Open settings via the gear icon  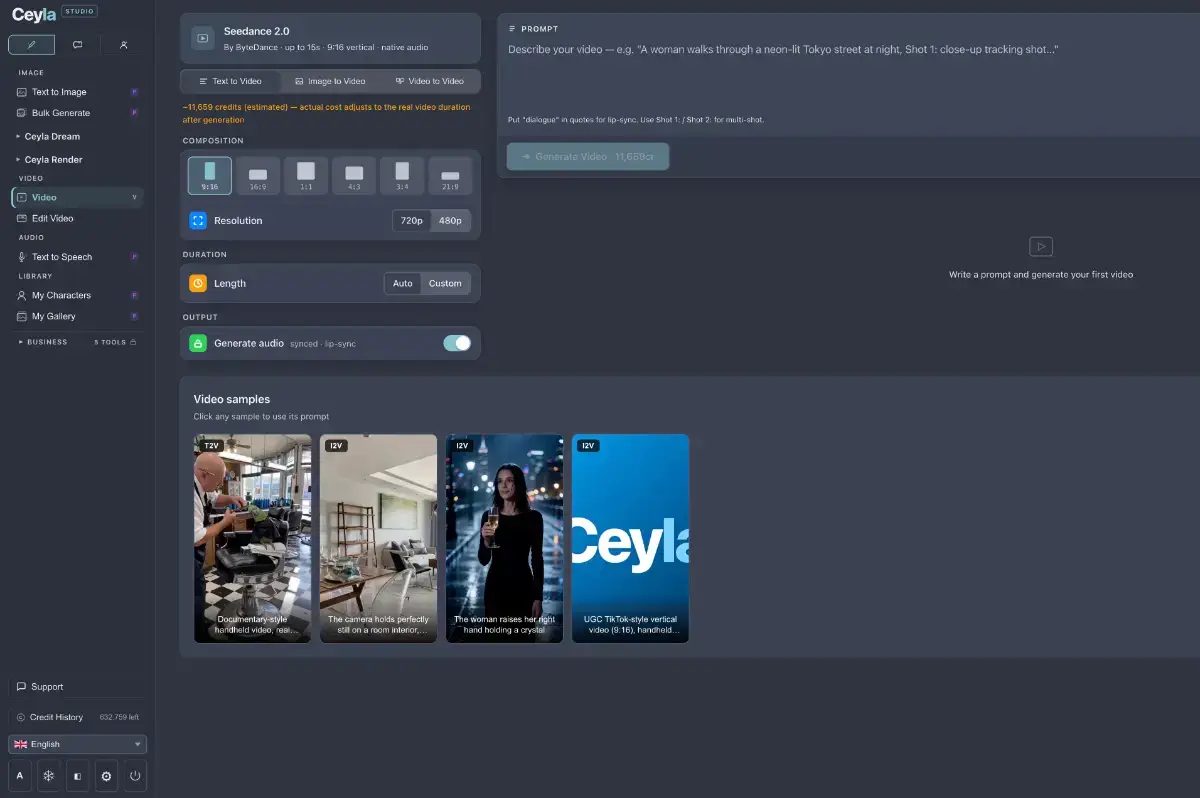tap(106, 776)
